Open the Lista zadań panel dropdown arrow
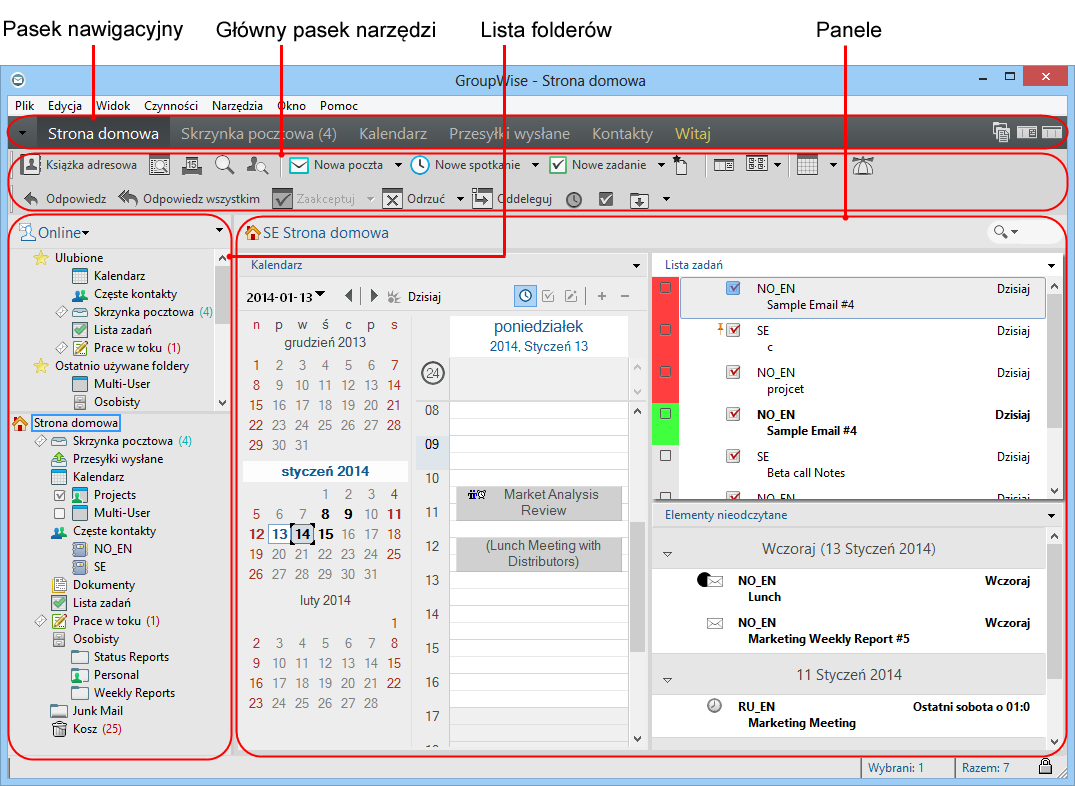This screenshot has height=786, width=1075. coord(1052,265)
